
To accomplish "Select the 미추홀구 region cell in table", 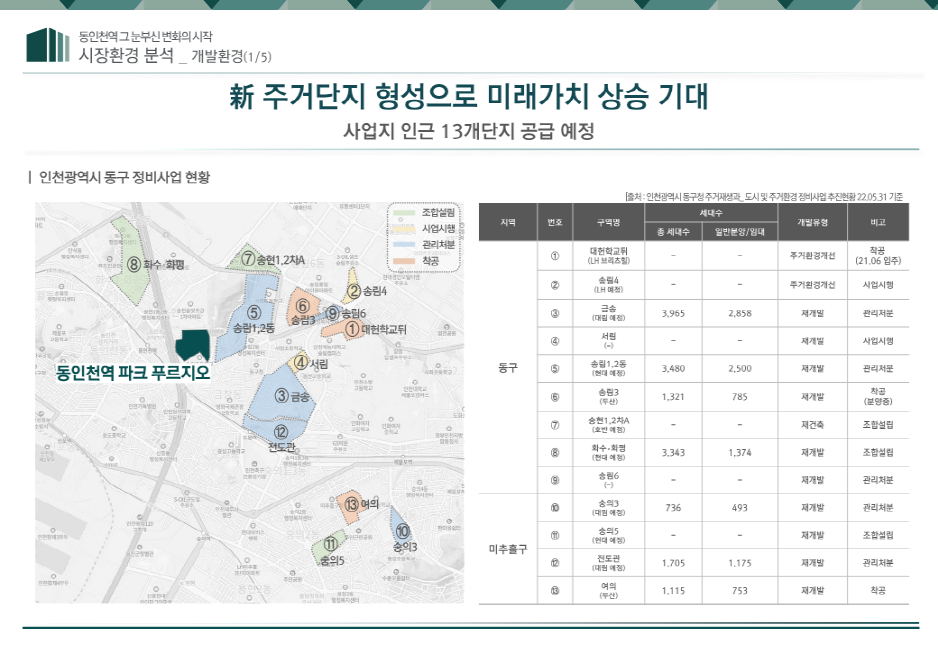I will 507,549.
